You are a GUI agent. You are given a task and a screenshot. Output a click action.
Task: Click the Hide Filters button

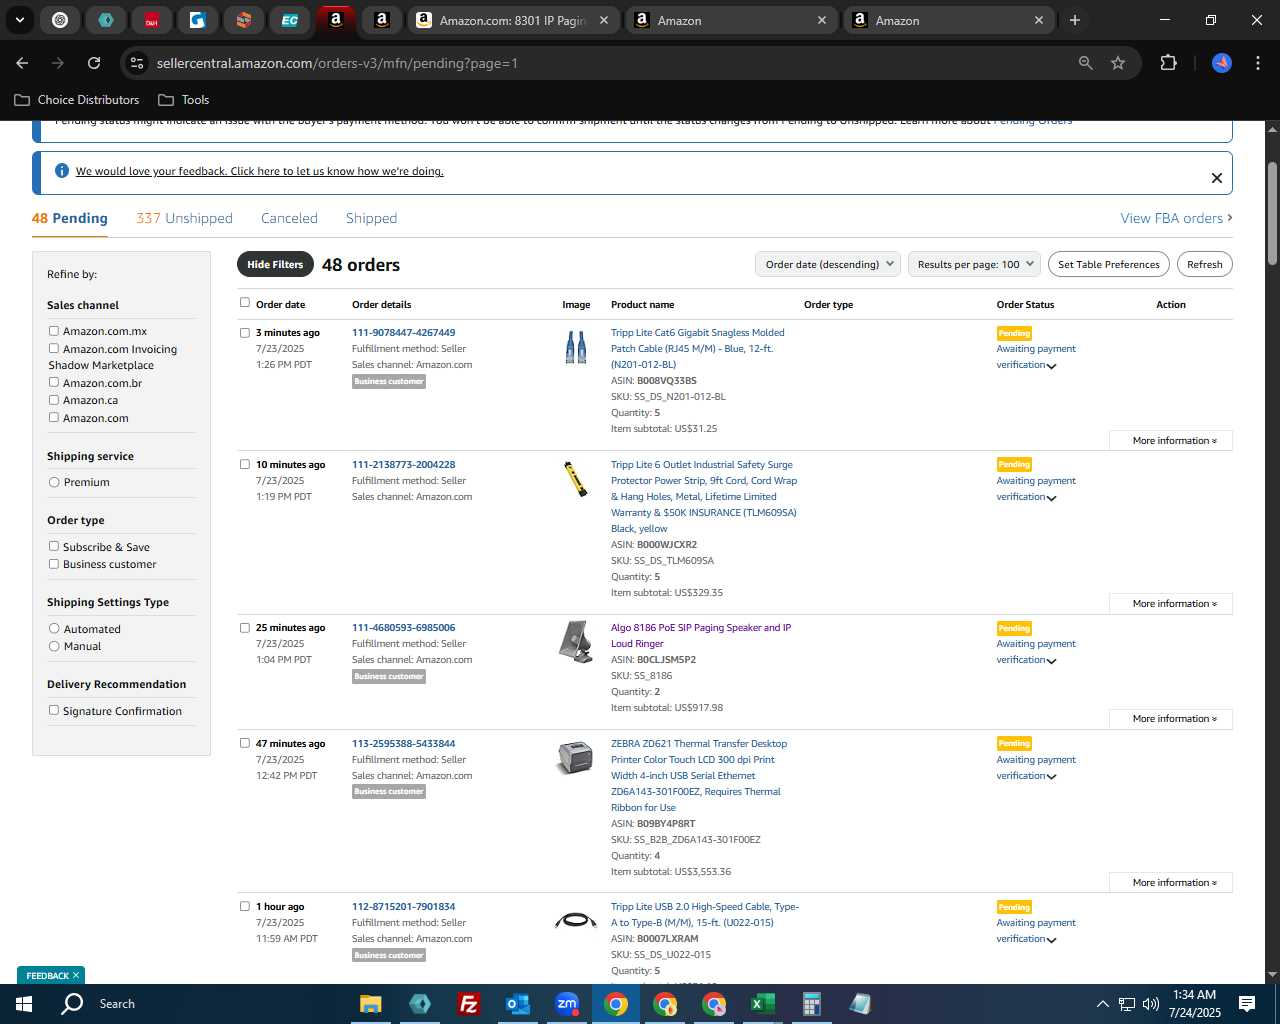click(x=275, y=264)
